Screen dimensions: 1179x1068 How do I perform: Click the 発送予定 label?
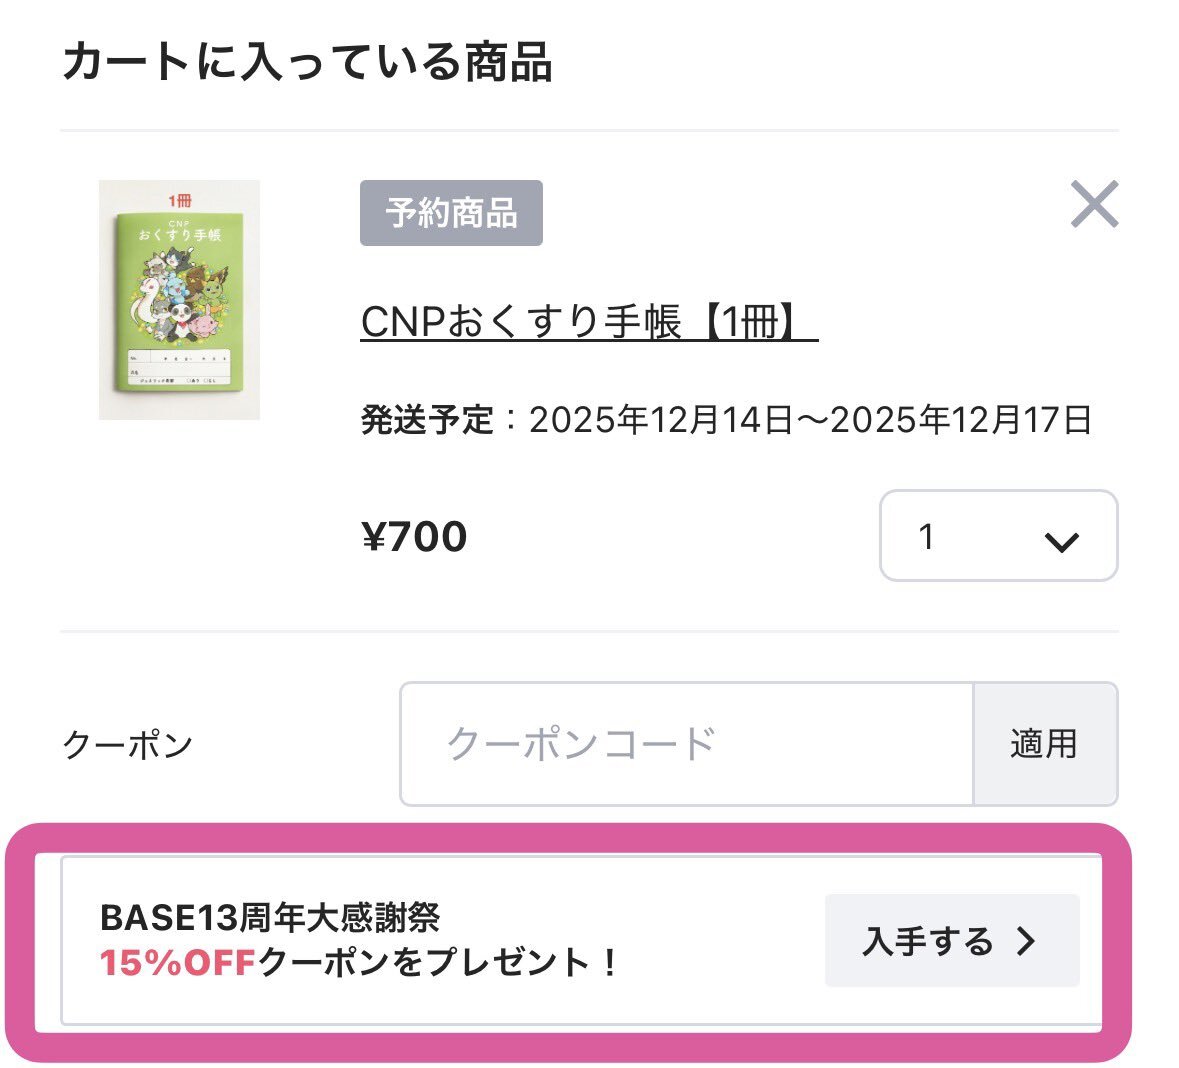[427, 420]
